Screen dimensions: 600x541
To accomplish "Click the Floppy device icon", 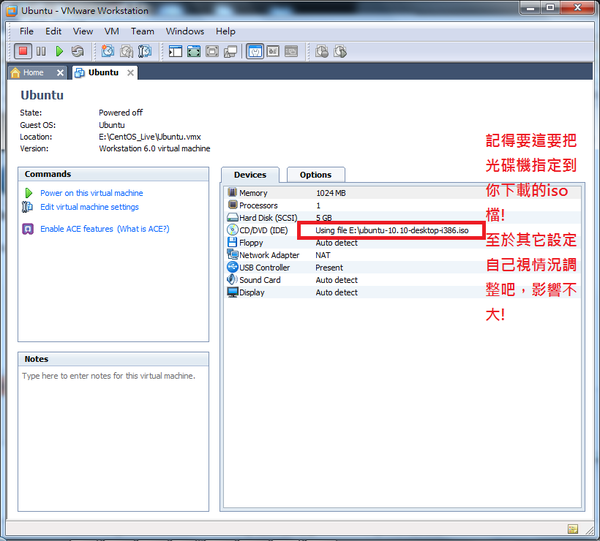I will click(x=232, y=242).
